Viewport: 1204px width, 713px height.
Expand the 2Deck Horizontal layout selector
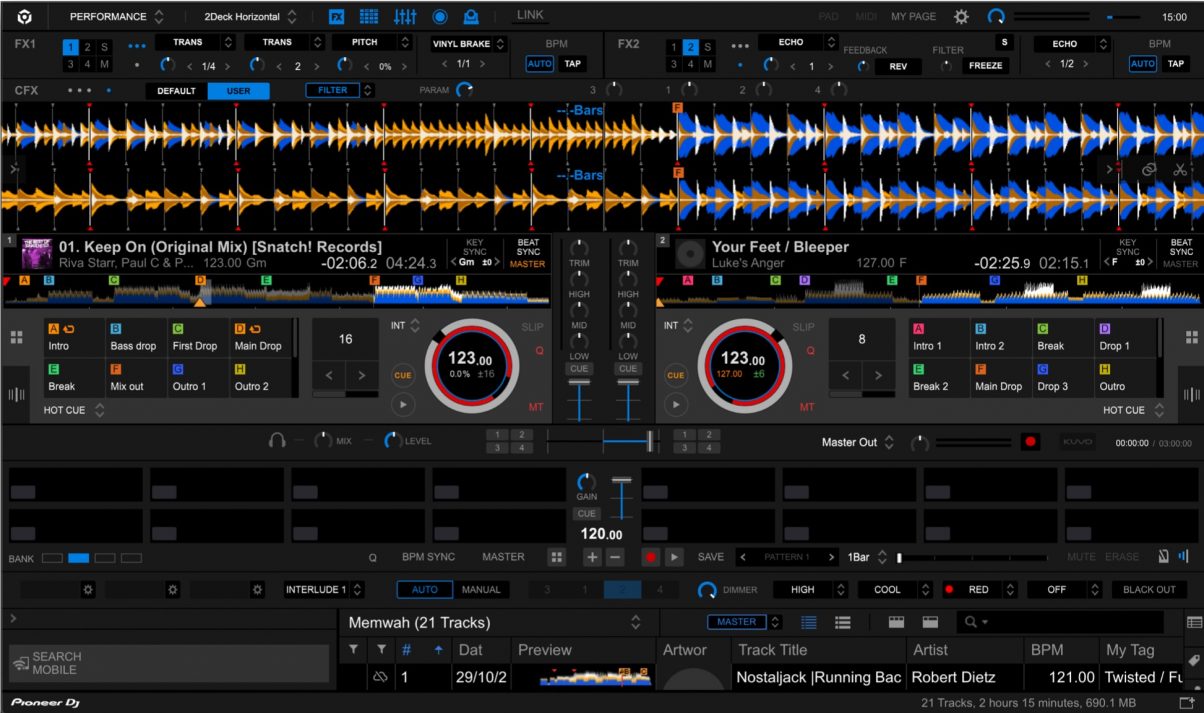(247, 15)
